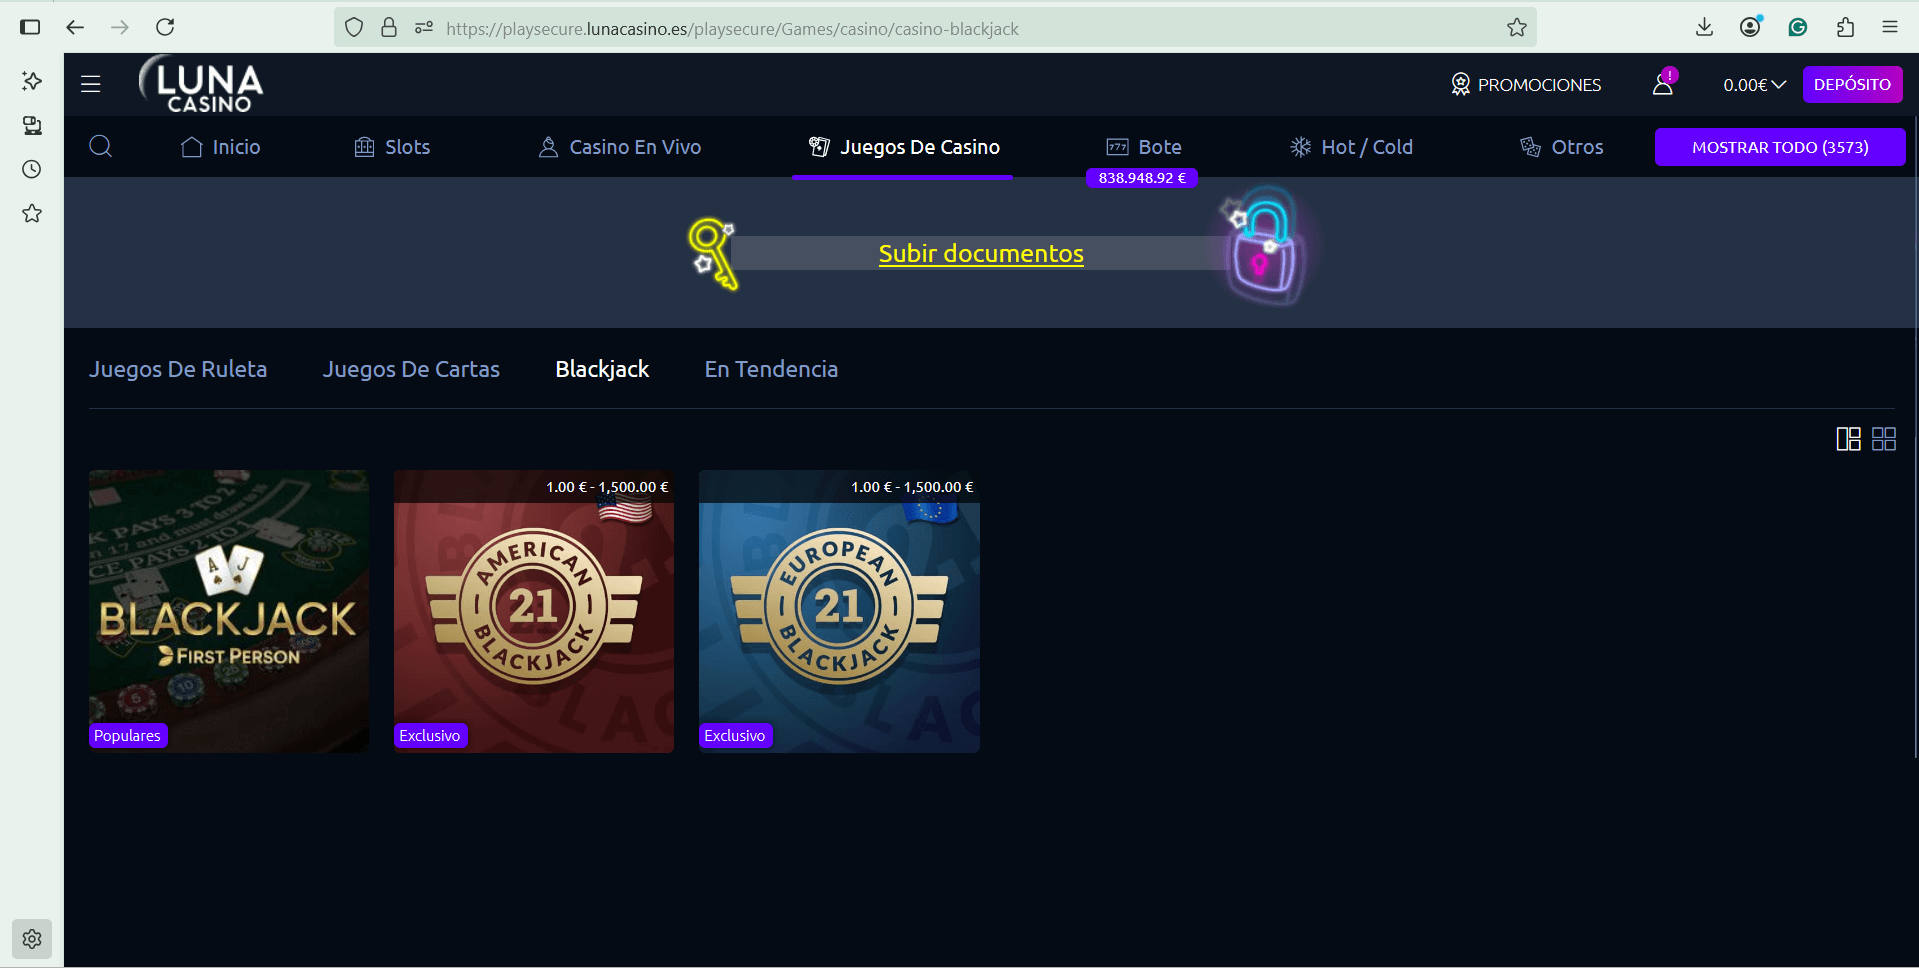
Task: Click the Grammarly extension icon
Action: coord(1798,27)
